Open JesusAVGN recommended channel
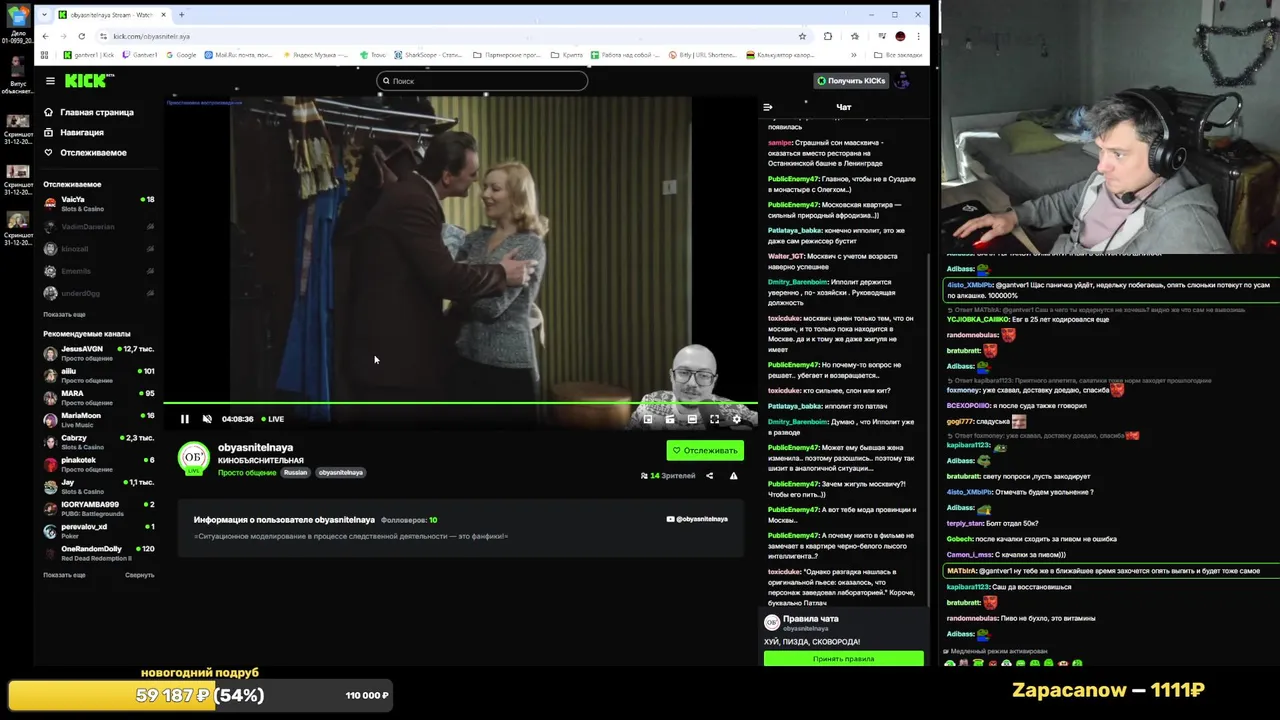The image size is (1280, 720). pyautogui.click(x=99, y=353)
